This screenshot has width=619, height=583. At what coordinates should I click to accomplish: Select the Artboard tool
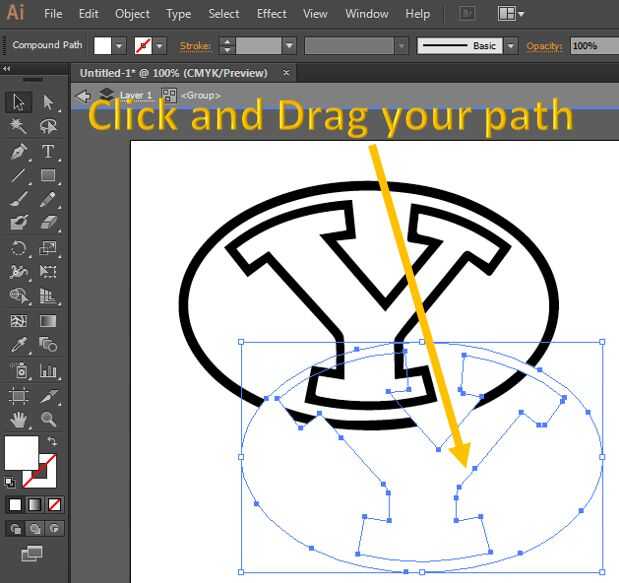18,396
